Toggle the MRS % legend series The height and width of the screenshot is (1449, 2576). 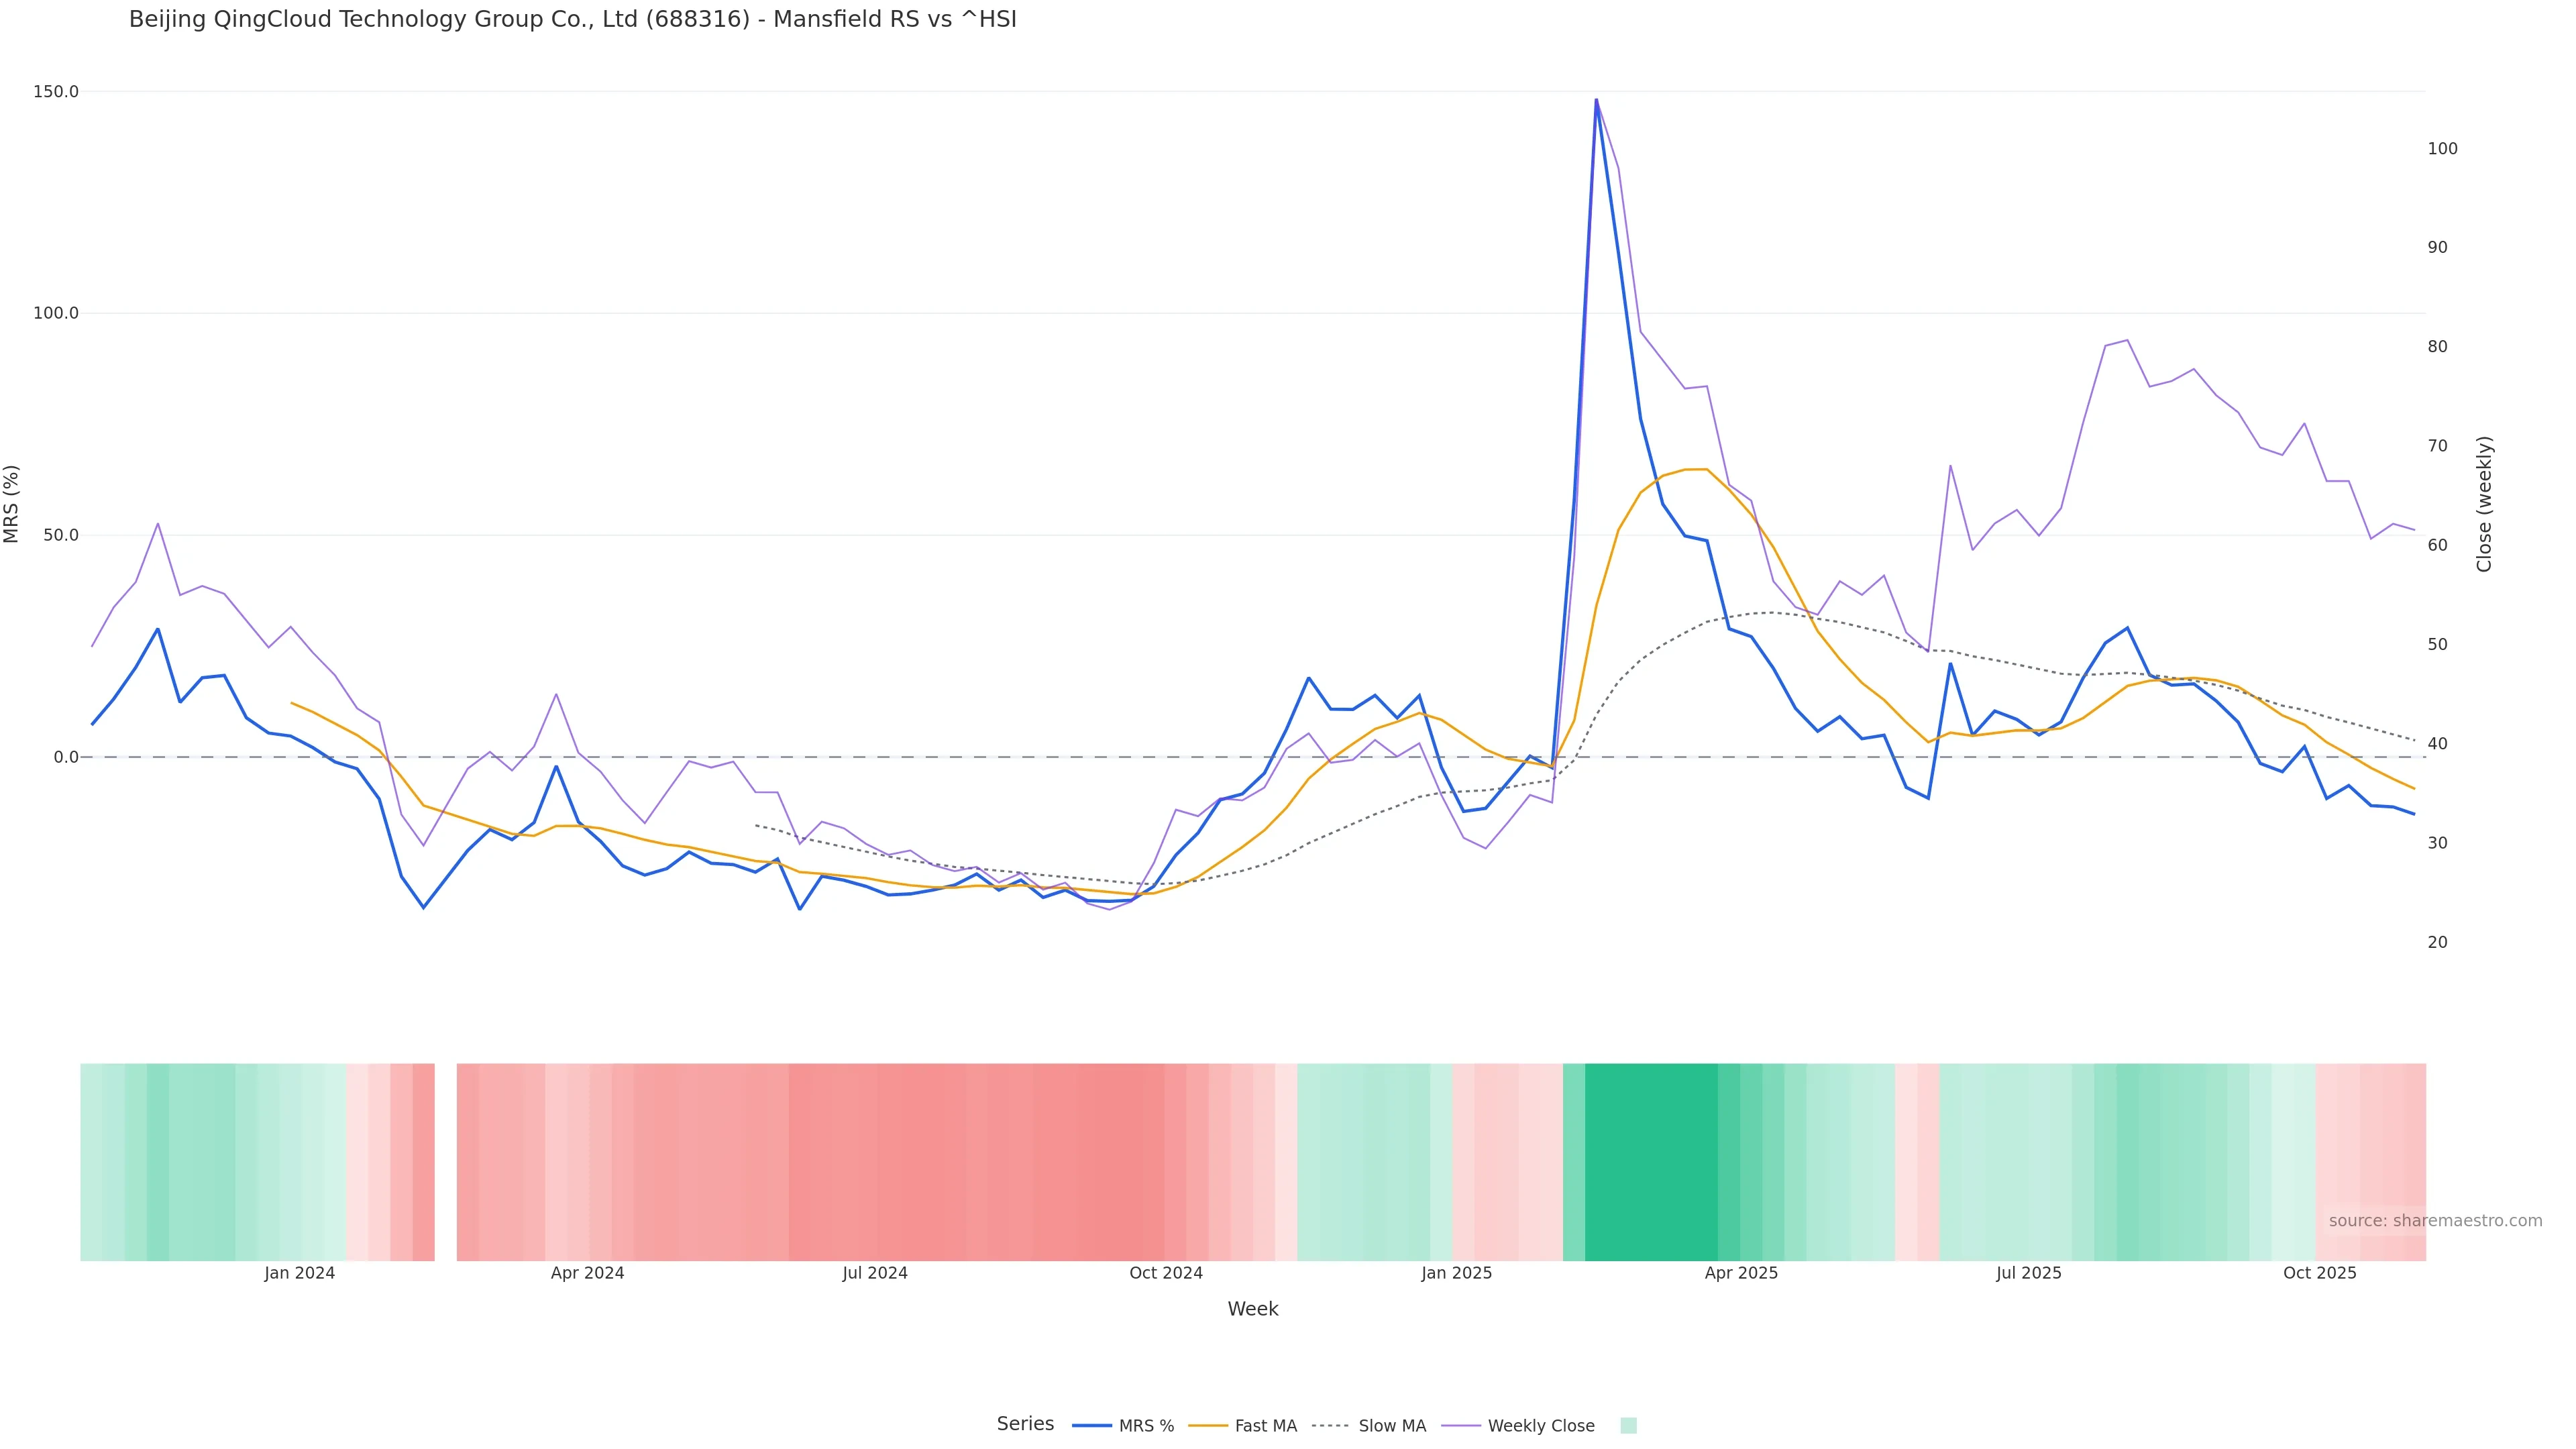tap(1146, 1426)
